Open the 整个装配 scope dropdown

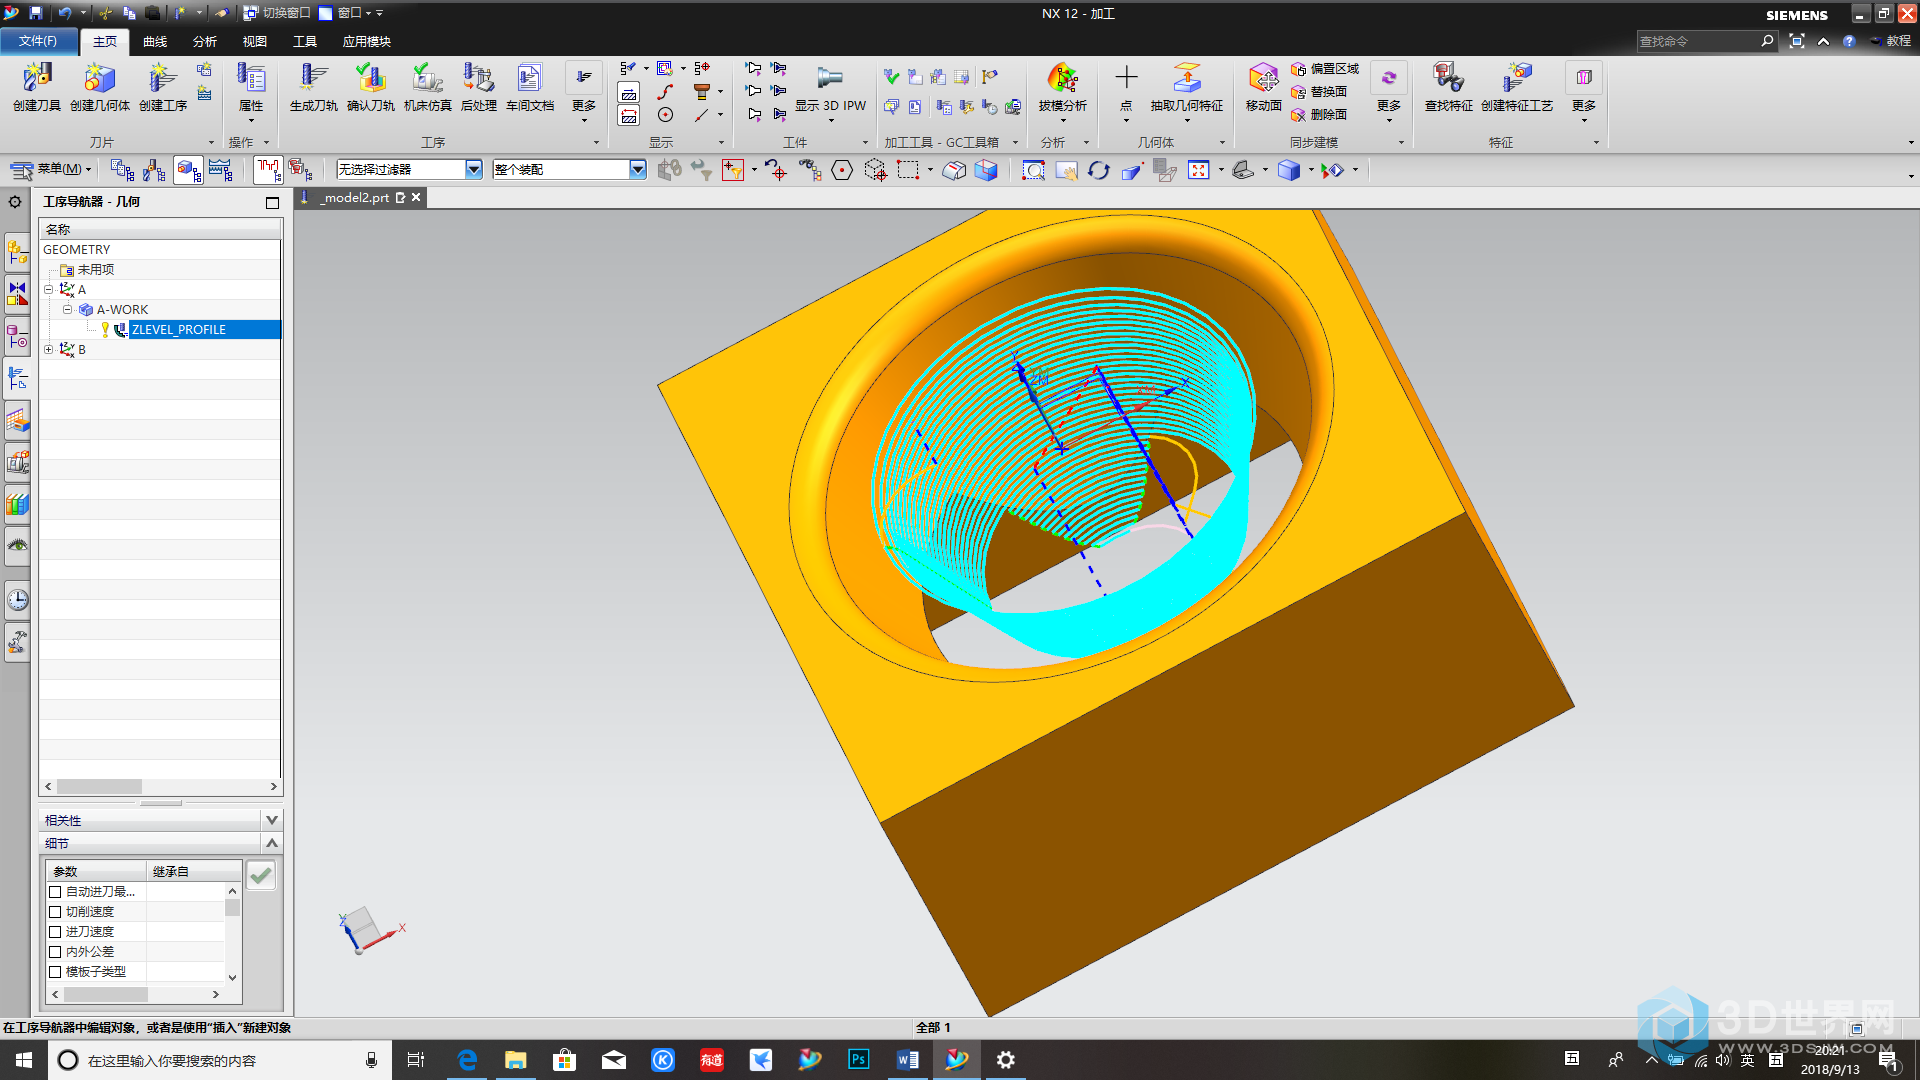pos(638,170)
